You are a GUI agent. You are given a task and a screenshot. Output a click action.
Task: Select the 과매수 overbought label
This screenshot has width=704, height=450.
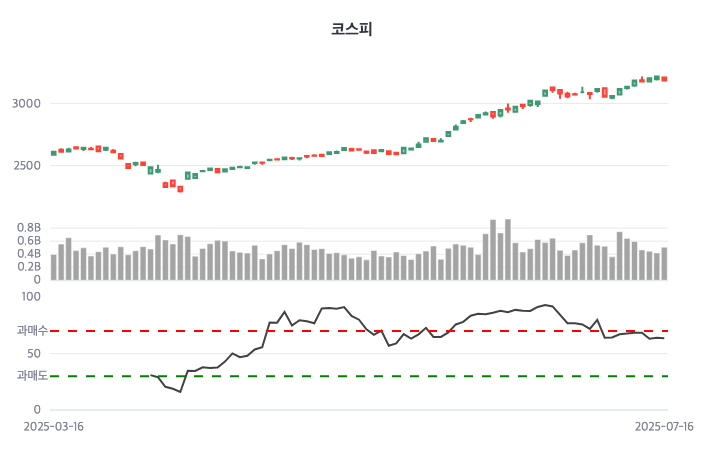point(31,331)
